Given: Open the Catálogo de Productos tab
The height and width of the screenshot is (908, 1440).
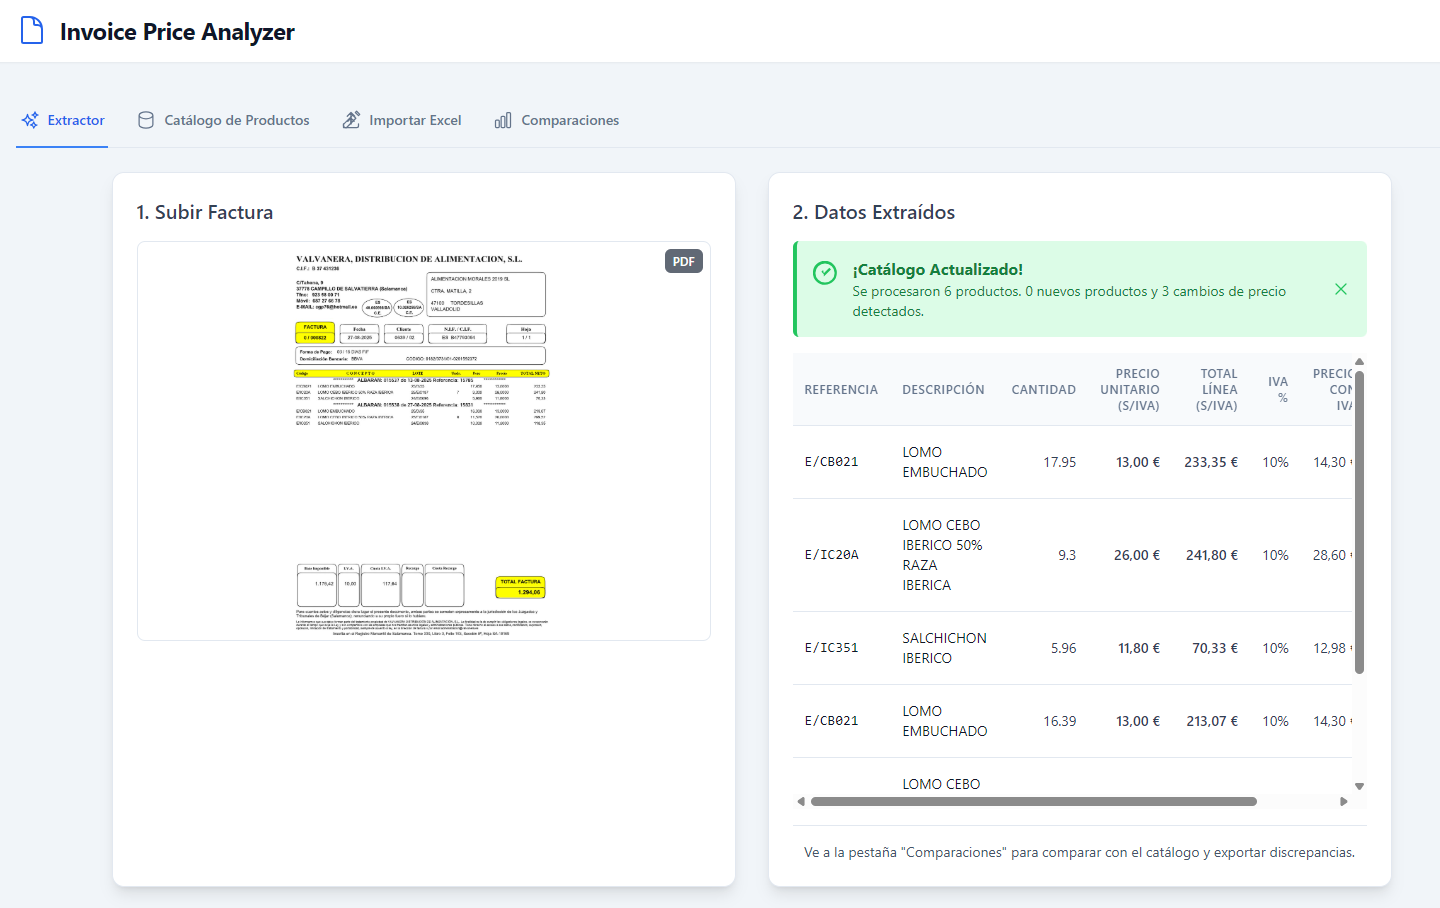Looking at the screenshot, I should (224, 120).
